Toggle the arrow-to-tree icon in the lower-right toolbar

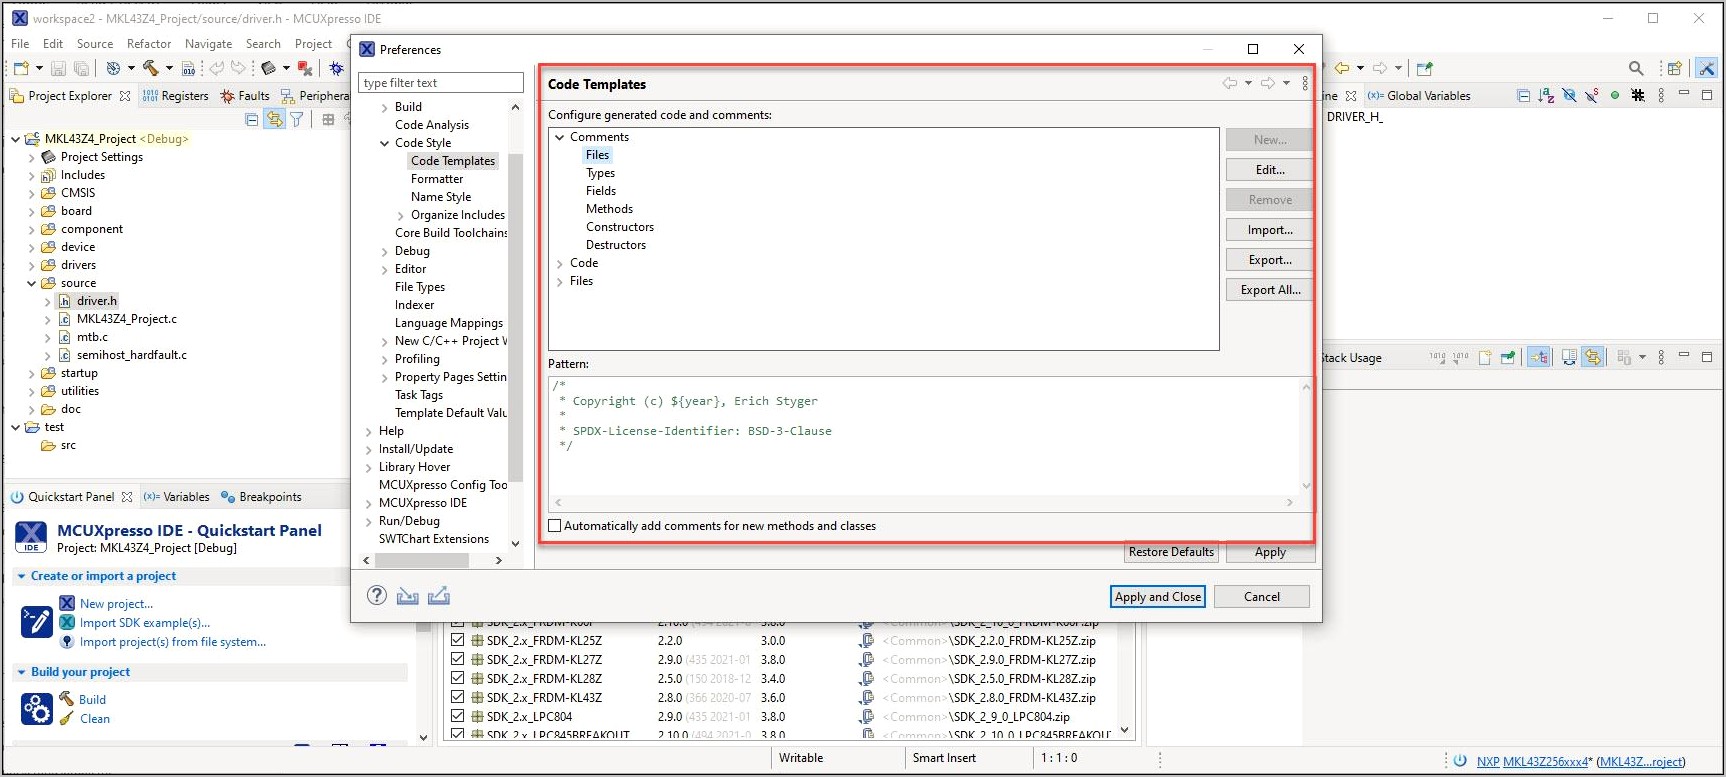(1538, 357)
